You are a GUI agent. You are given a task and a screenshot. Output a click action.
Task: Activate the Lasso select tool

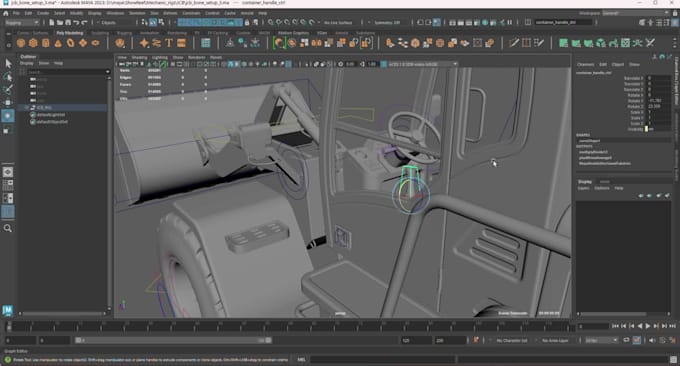[8, 77]
